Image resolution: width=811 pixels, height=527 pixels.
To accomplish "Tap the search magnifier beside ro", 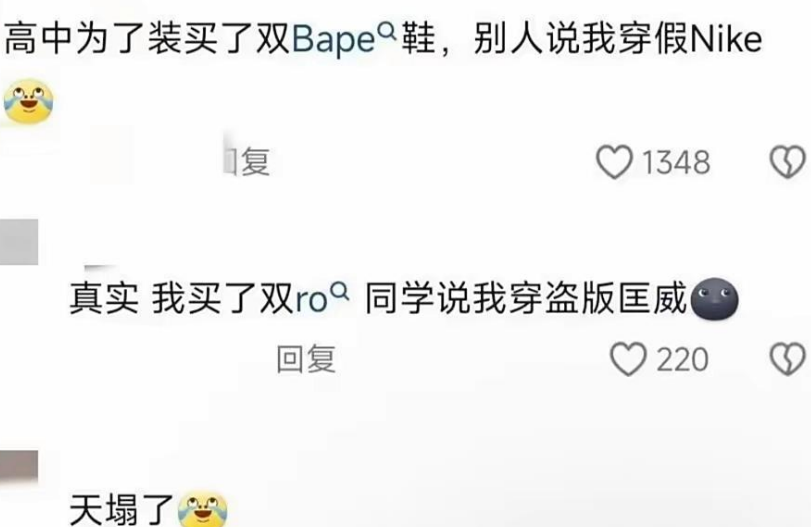I will tap(340, 292).
